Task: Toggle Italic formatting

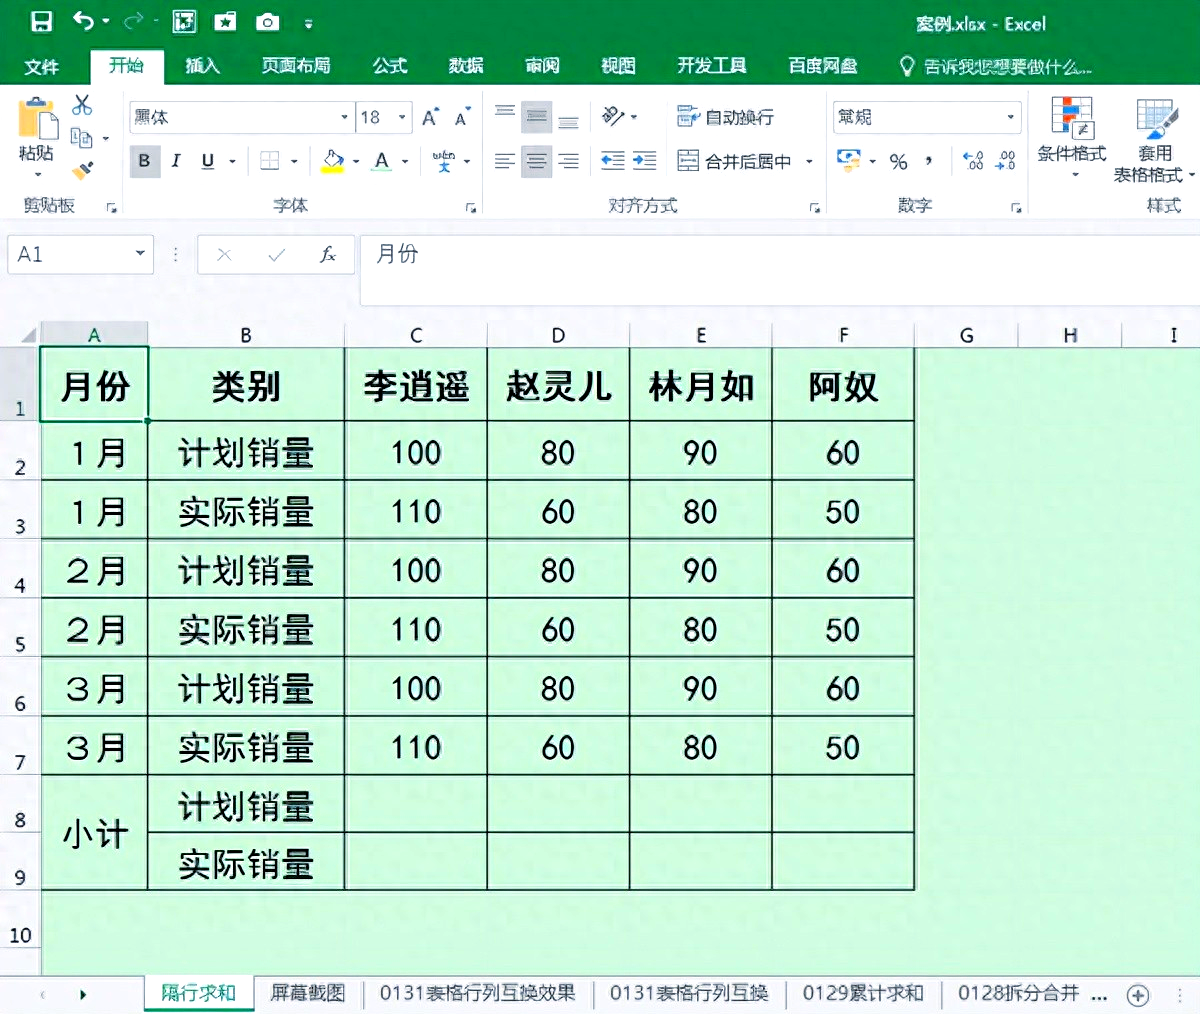Action: (x=176, y=161)
